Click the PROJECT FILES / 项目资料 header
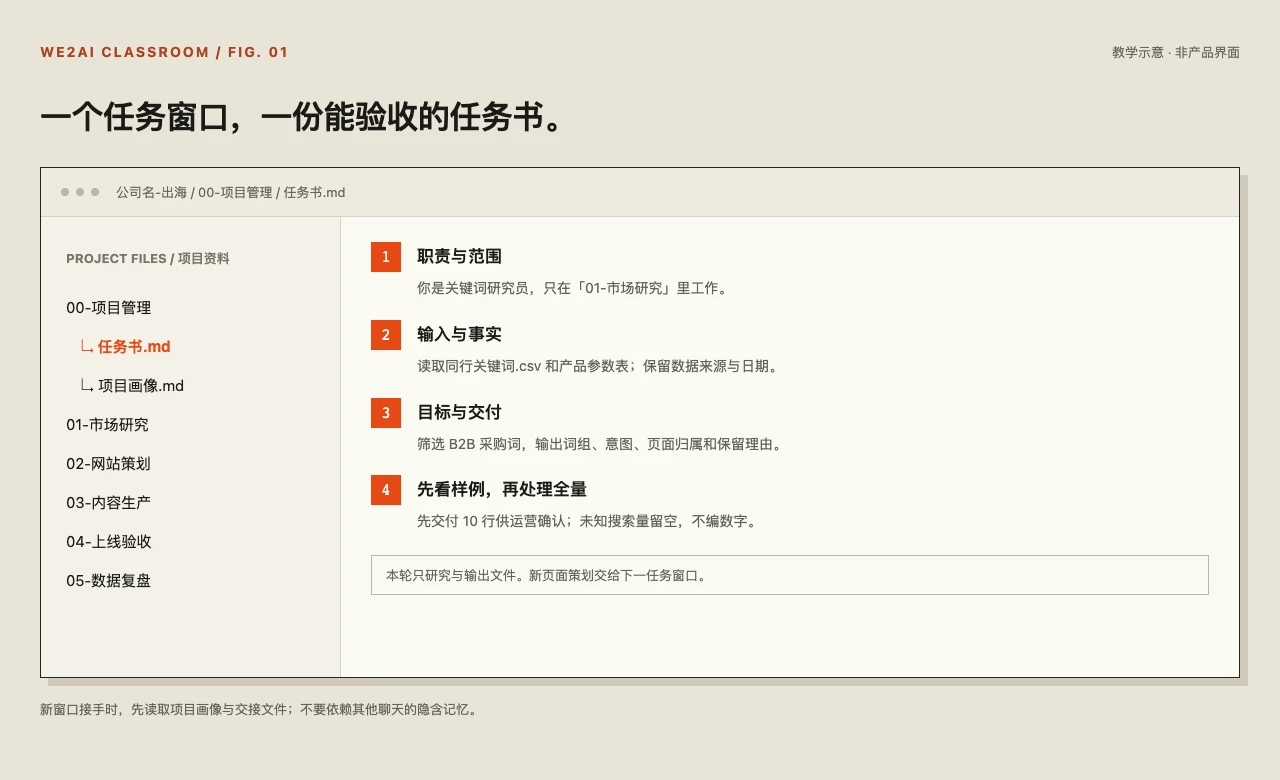 (148, 258)
